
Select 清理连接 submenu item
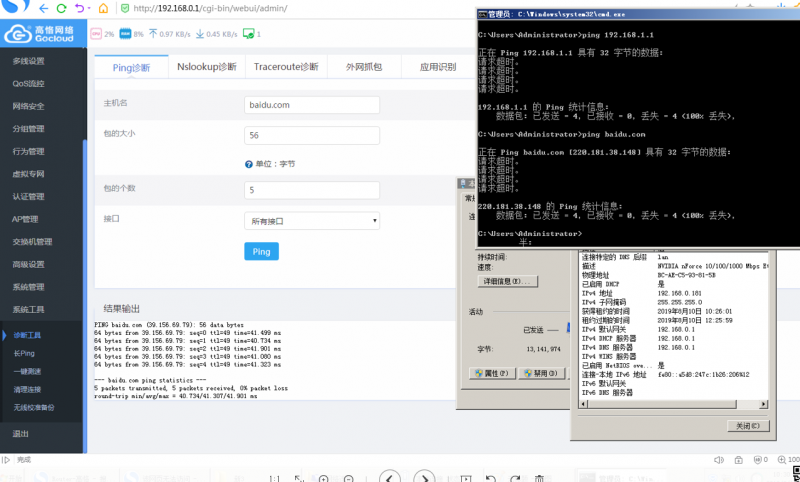click(27, 389)
